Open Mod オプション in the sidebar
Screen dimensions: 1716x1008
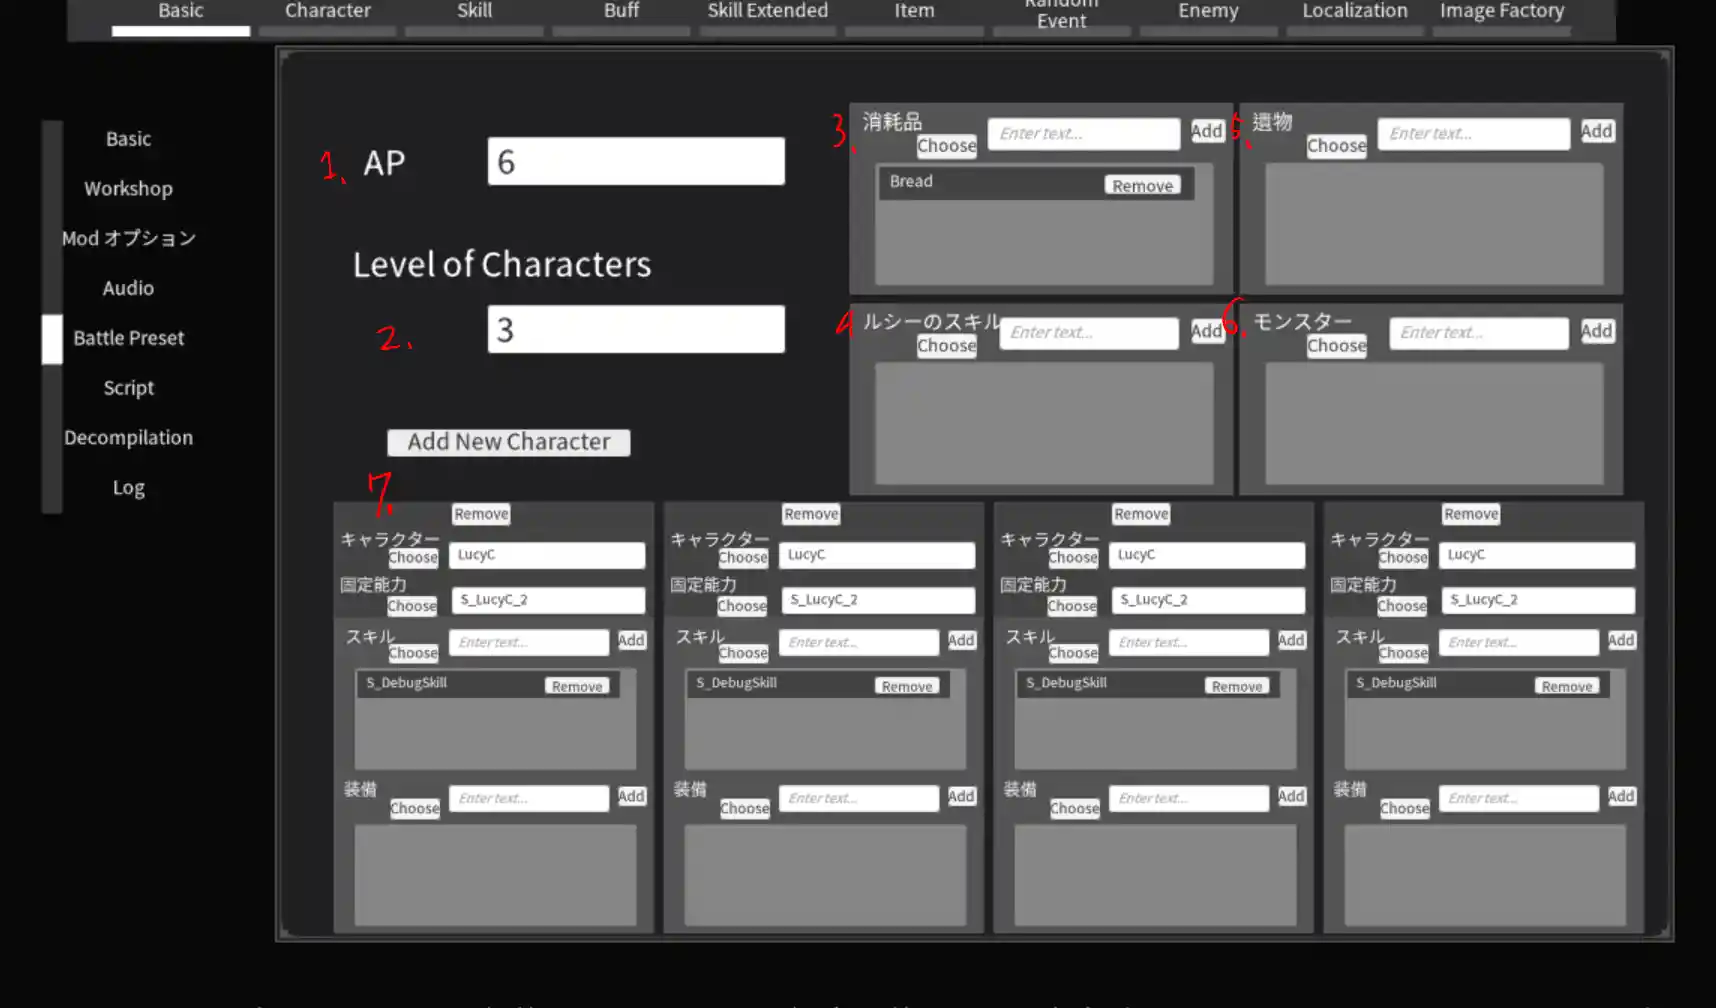pyautogui.click(x=128, y=238)
